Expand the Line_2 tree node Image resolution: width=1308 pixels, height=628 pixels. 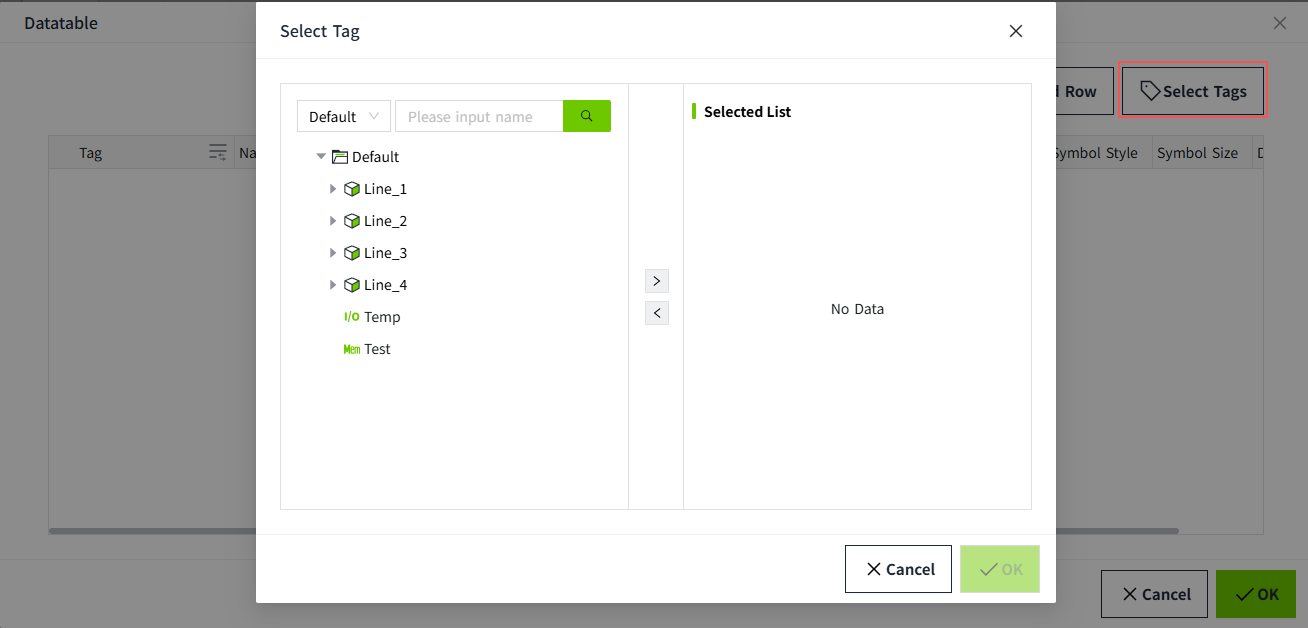(x=333, y=221)
